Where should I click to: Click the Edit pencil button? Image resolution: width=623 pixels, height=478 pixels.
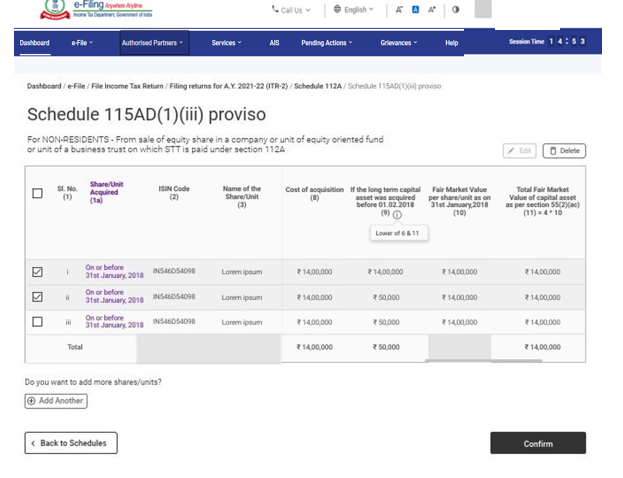pos(519,151)
